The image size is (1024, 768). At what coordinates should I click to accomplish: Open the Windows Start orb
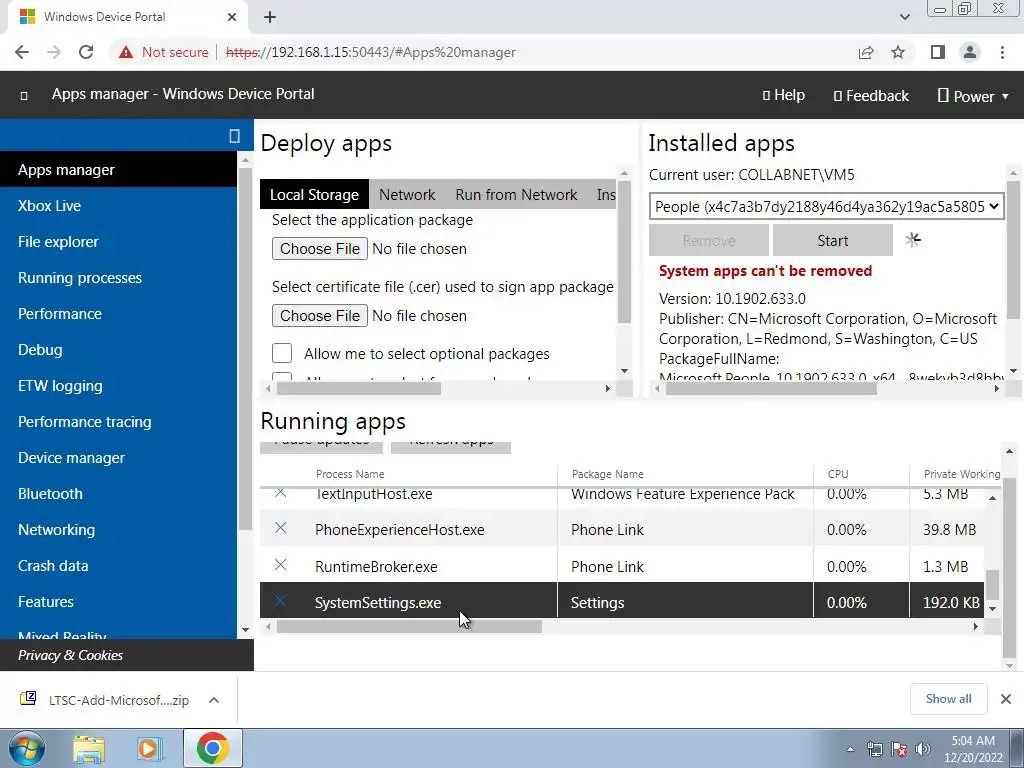(x=27, y=748)
